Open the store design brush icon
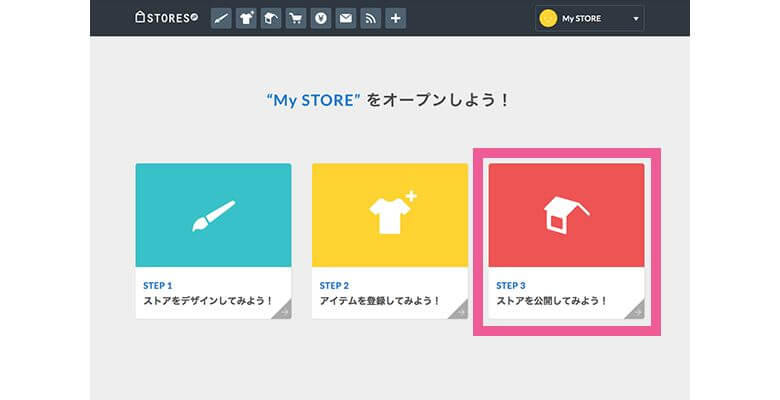Viewport: 780px width, 400px height. 221,18
